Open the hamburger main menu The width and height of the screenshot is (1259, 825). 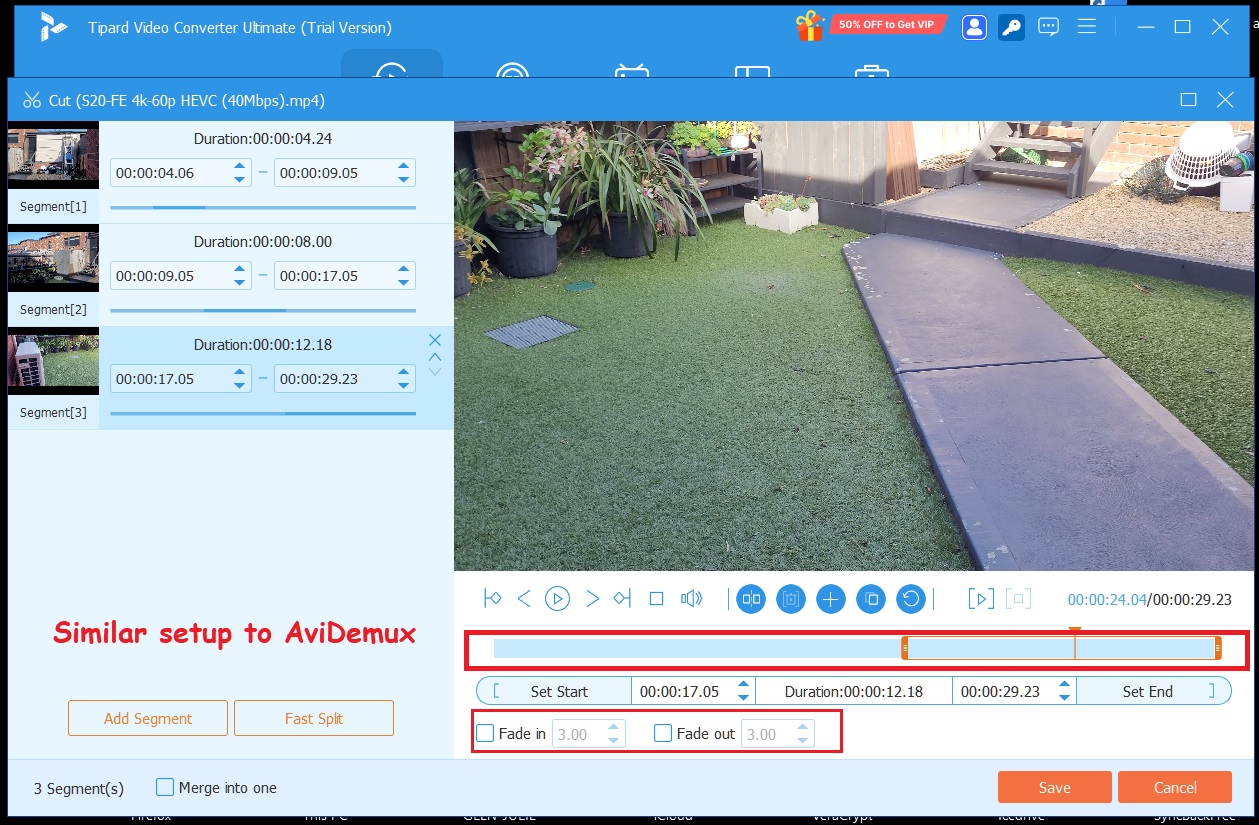click(x=1087, y=27)
